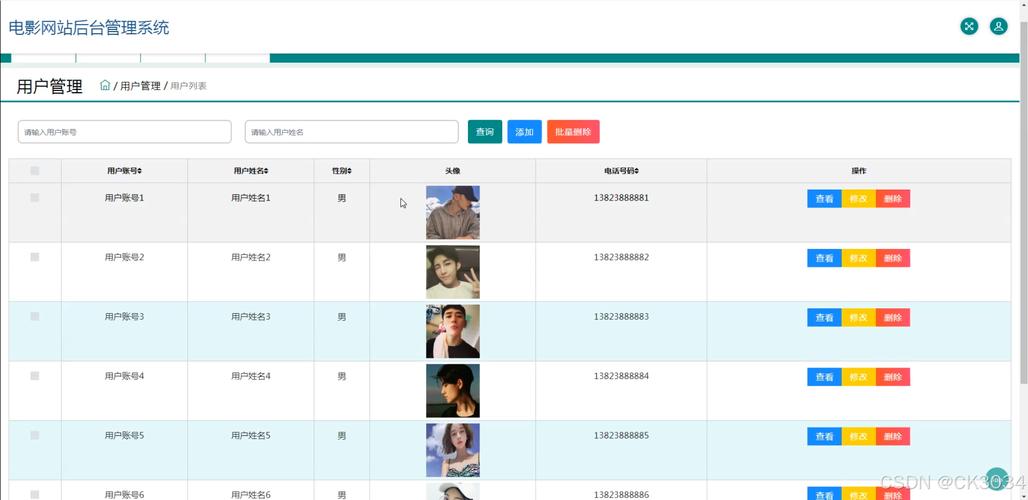
Task: Sort by 电话号码 column arrow
Action: (637, 171)
